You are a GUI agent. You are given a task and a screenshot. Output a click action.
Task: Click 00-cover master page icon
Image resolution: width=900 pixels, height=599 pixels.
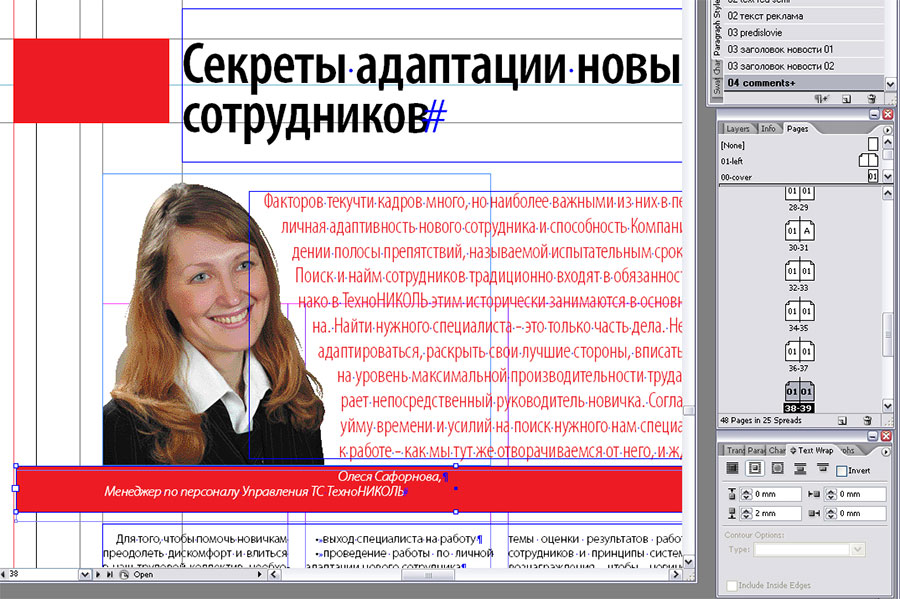tap(873, 176)
